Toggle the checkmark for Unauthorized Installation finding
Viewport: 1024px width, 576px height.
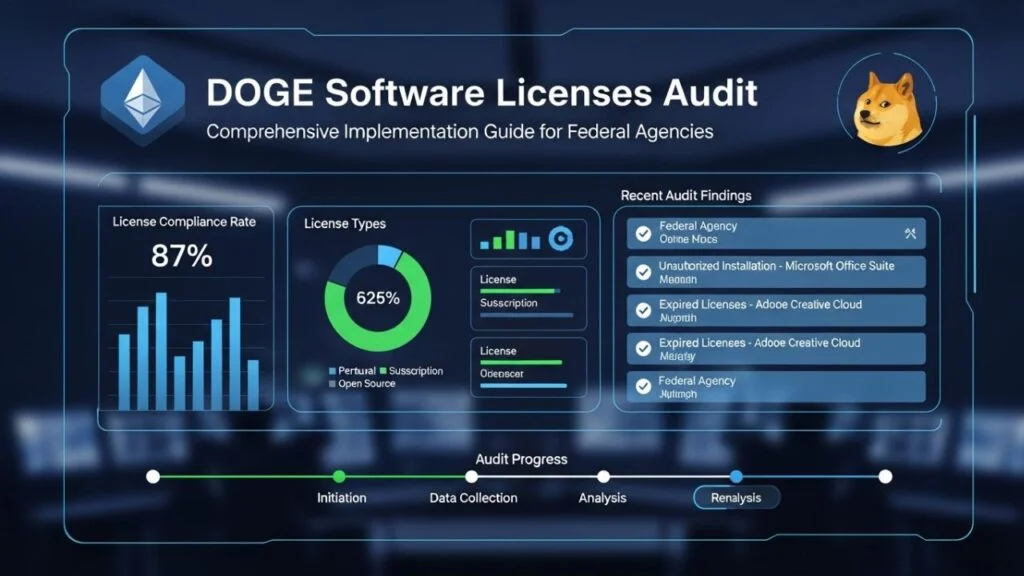pos(643,272)
